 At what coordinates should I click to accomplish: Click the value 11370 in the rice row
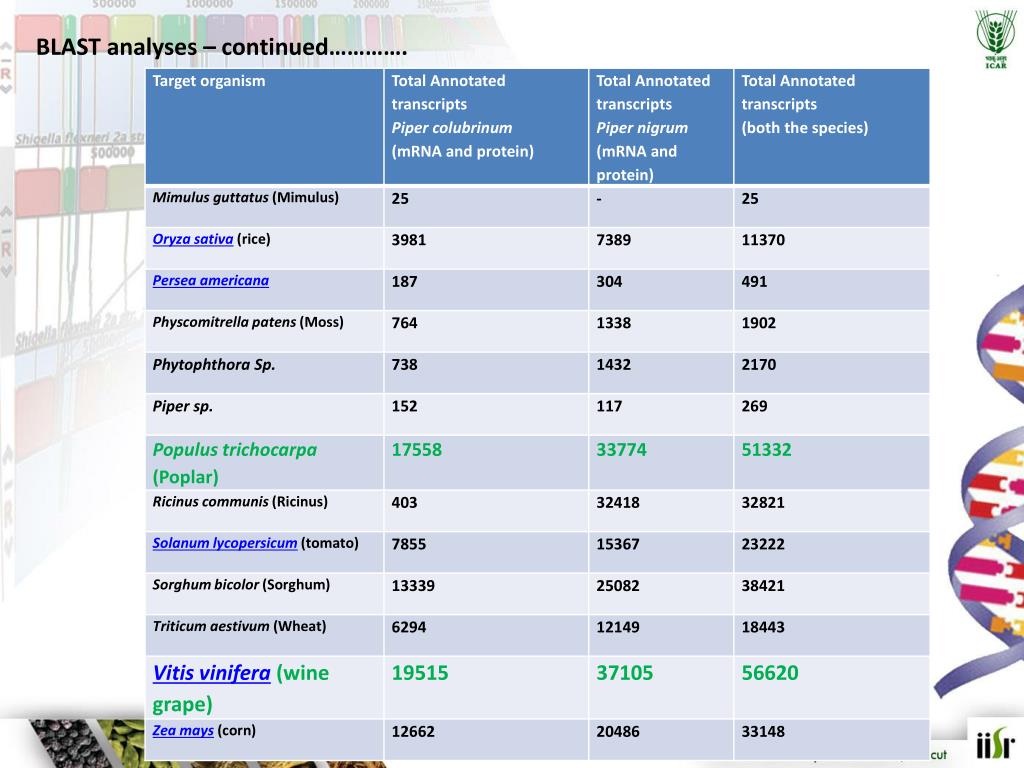coord(763,240)
